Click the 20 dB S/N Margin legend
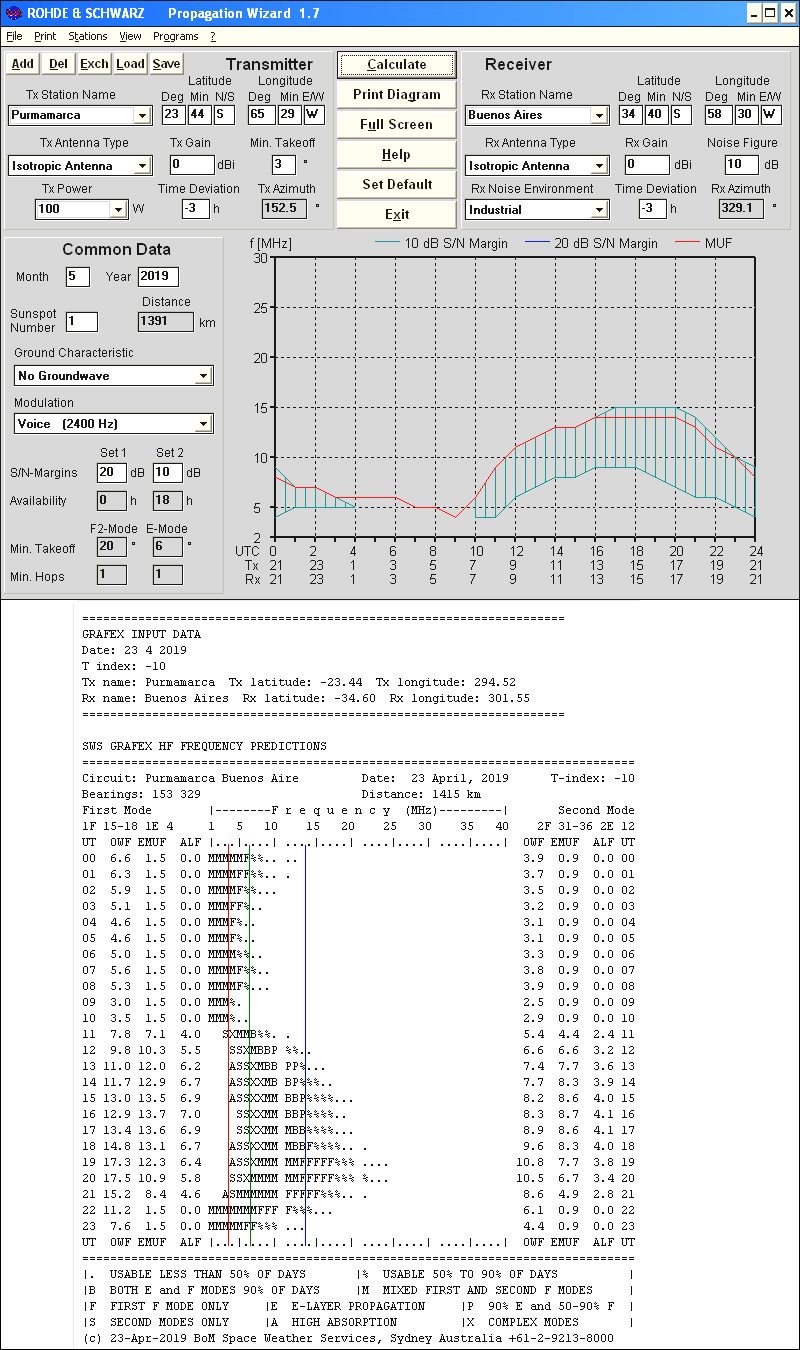Screen dimensions: 800x1350 (606, 243)
